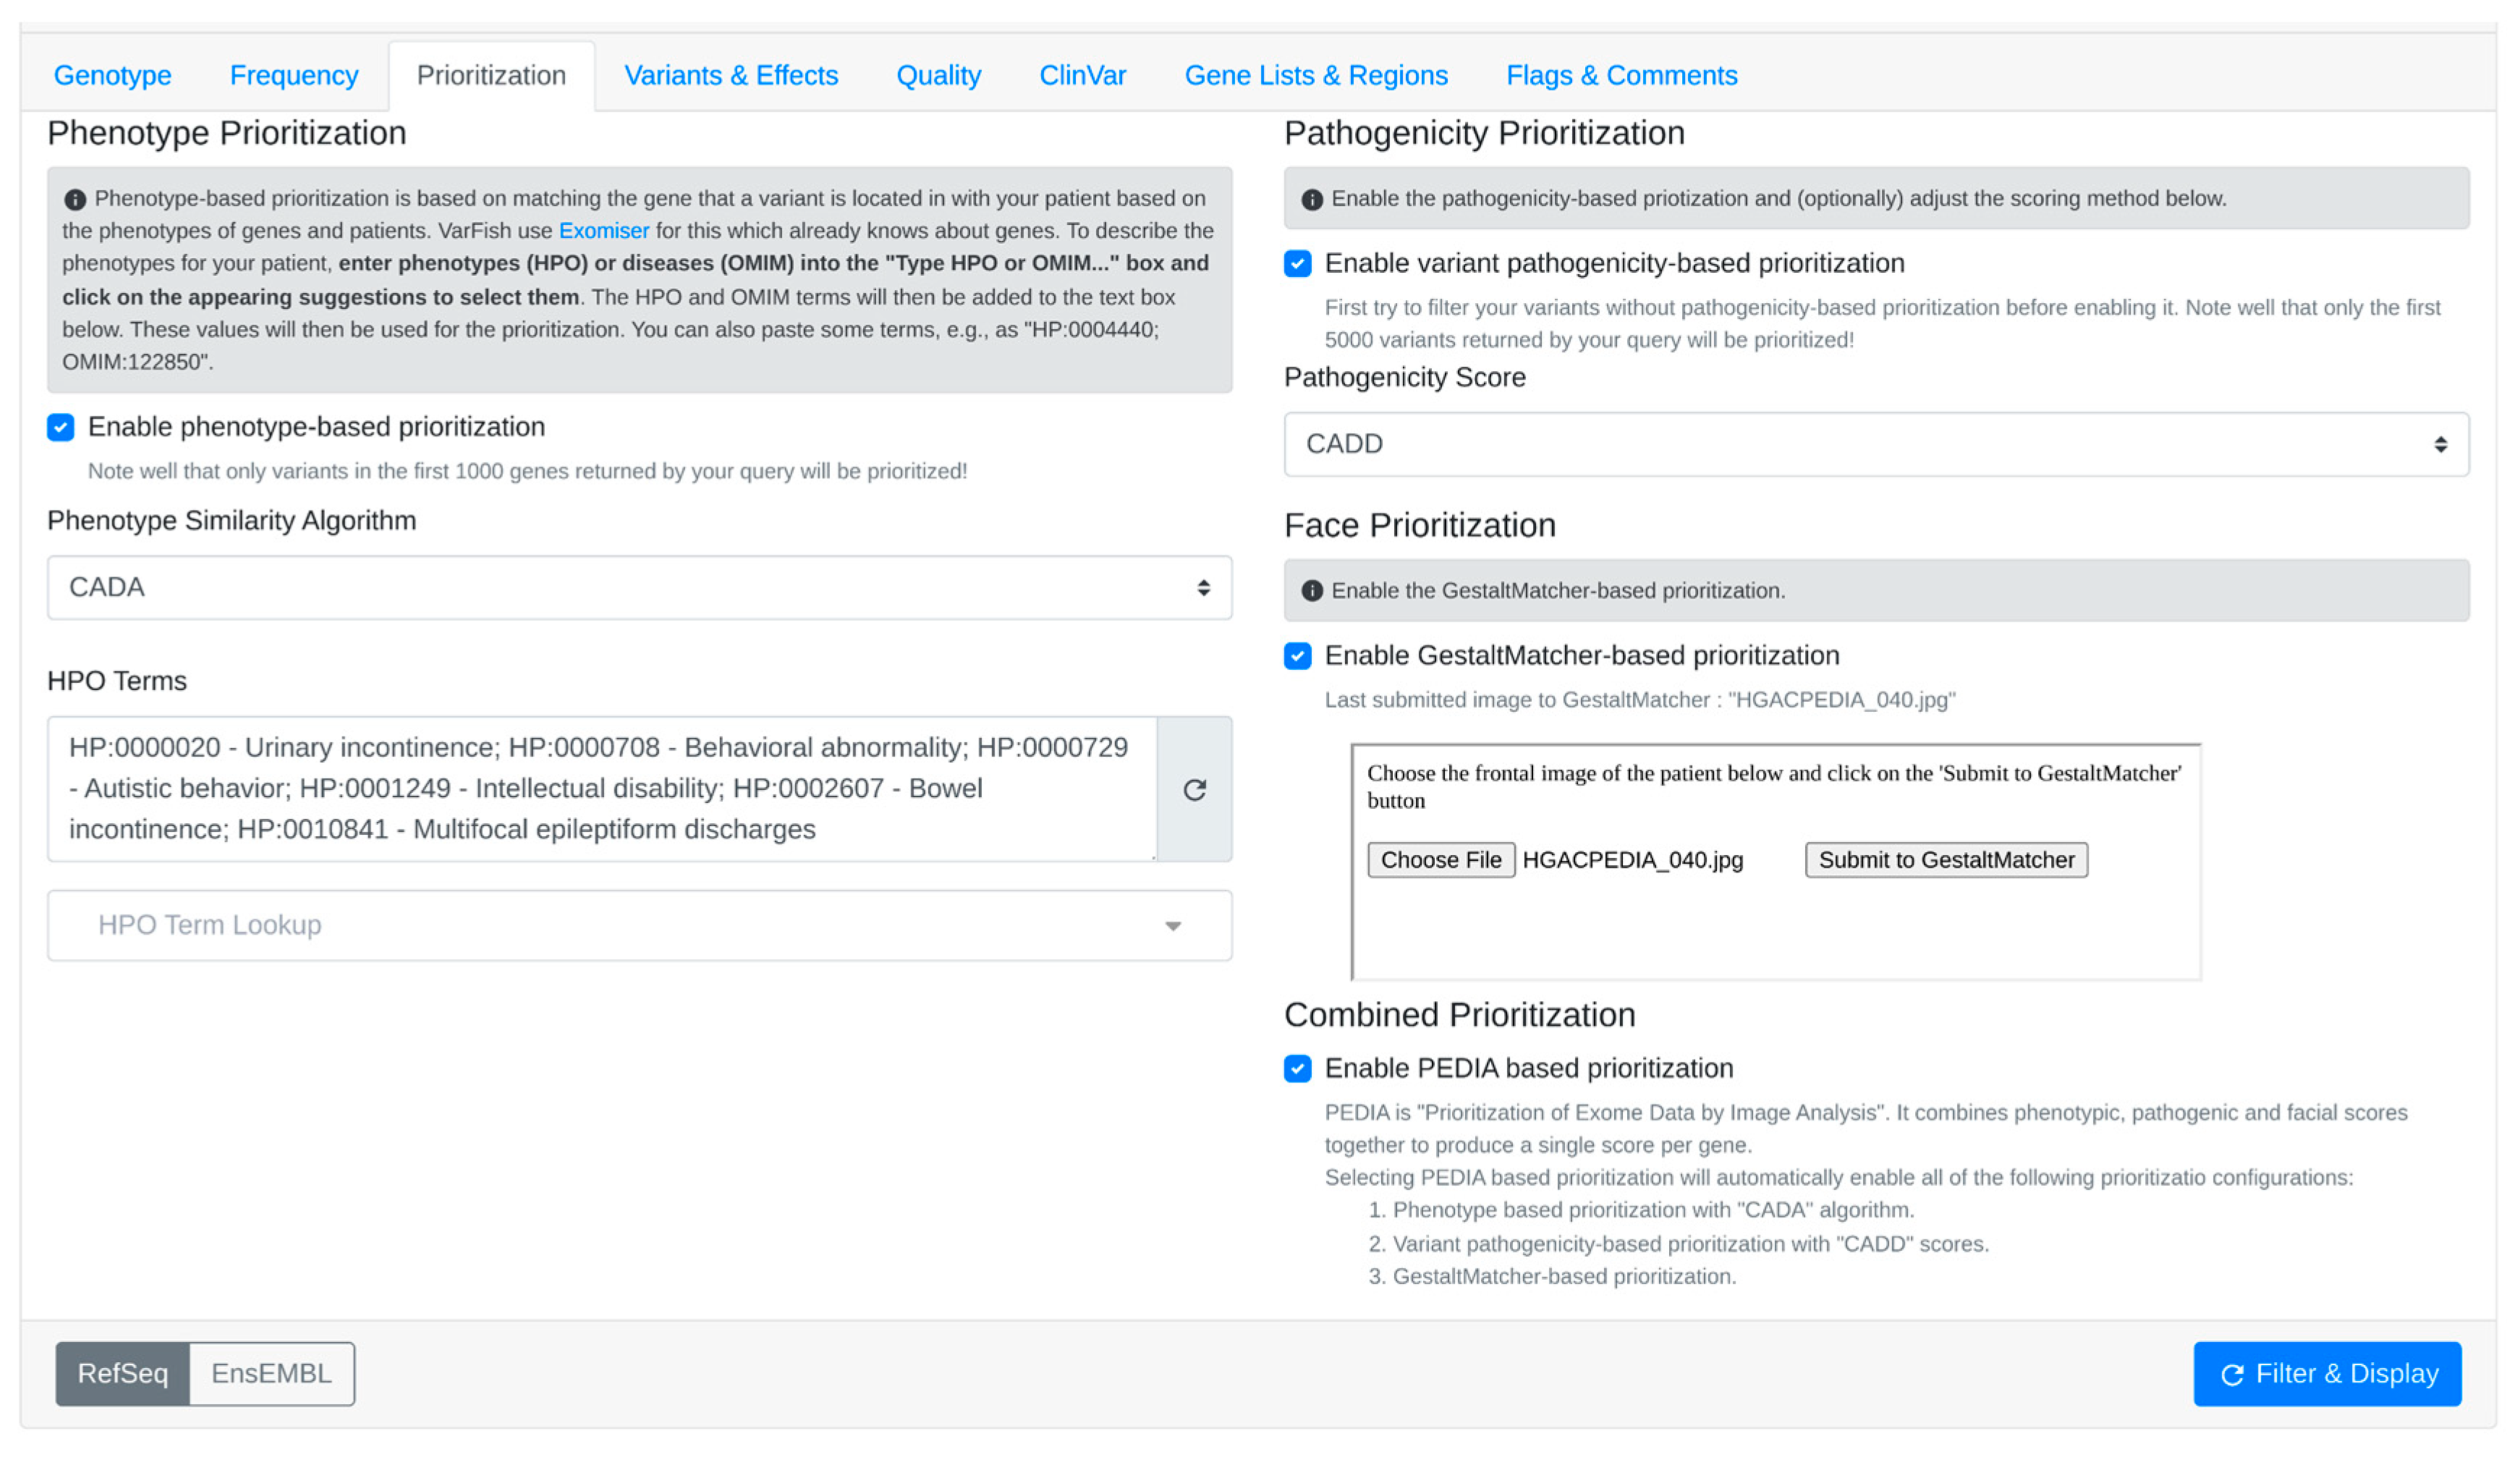
Task: Open the ClinVar tab
Action: point(1082,76)
